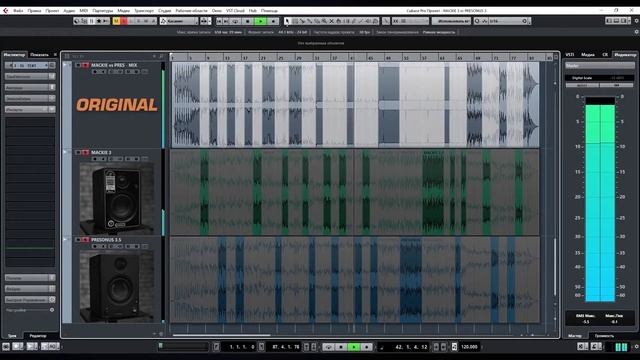Click the tempo field showing 120.000

coord(469,347)
